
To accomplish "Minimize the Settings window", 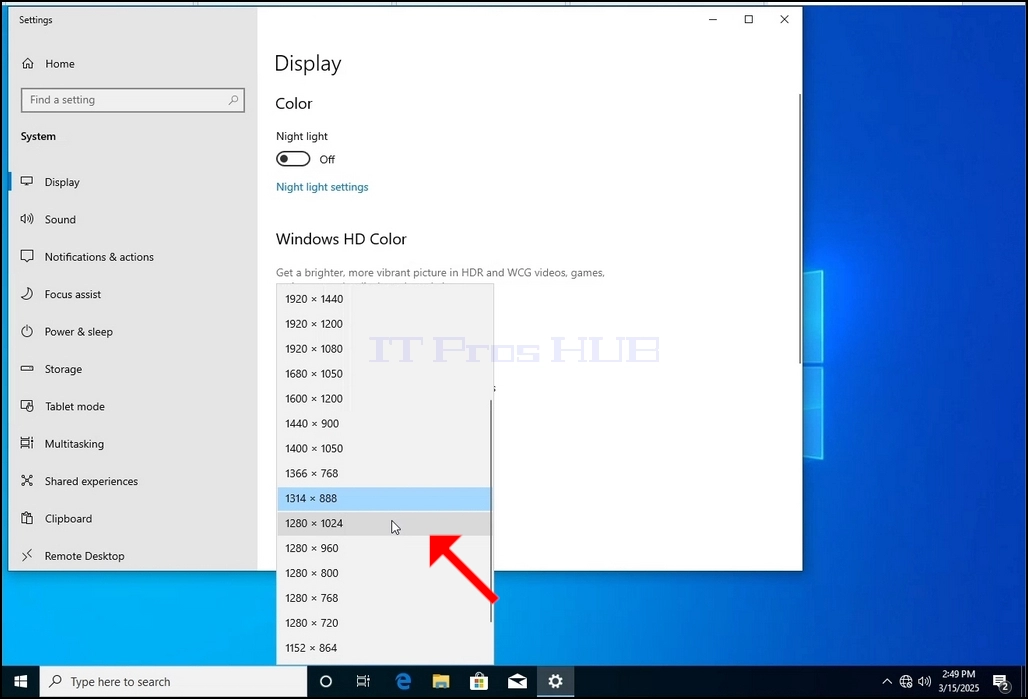I will point(713,20).
